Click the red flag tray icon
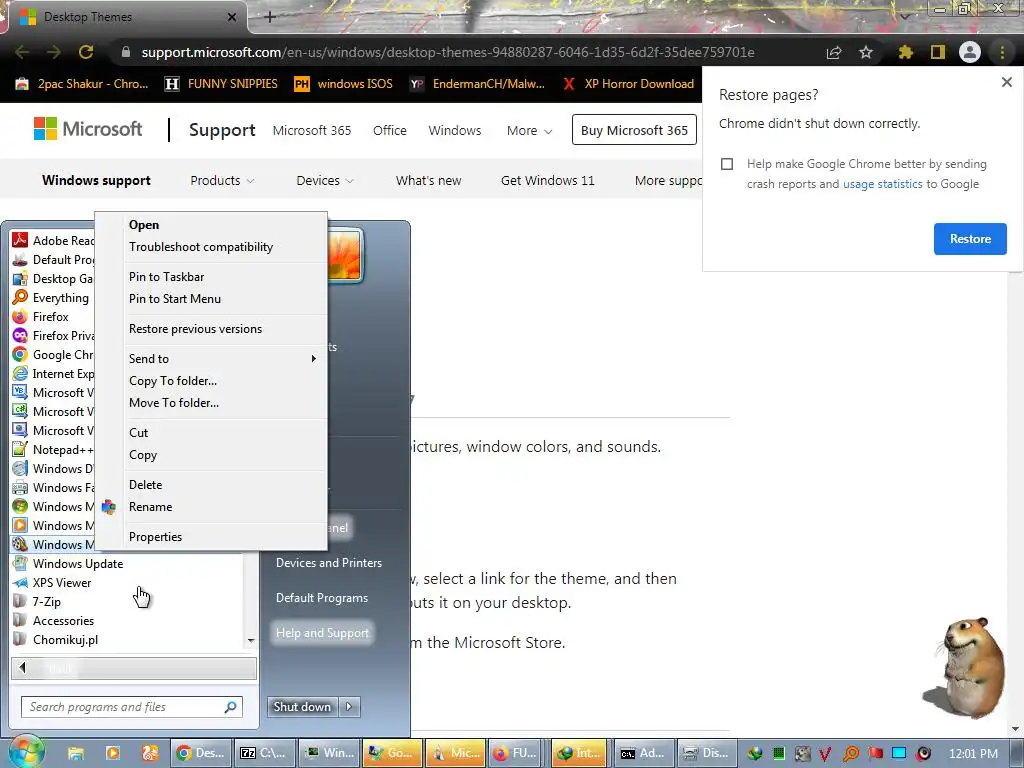 (876, 754)
